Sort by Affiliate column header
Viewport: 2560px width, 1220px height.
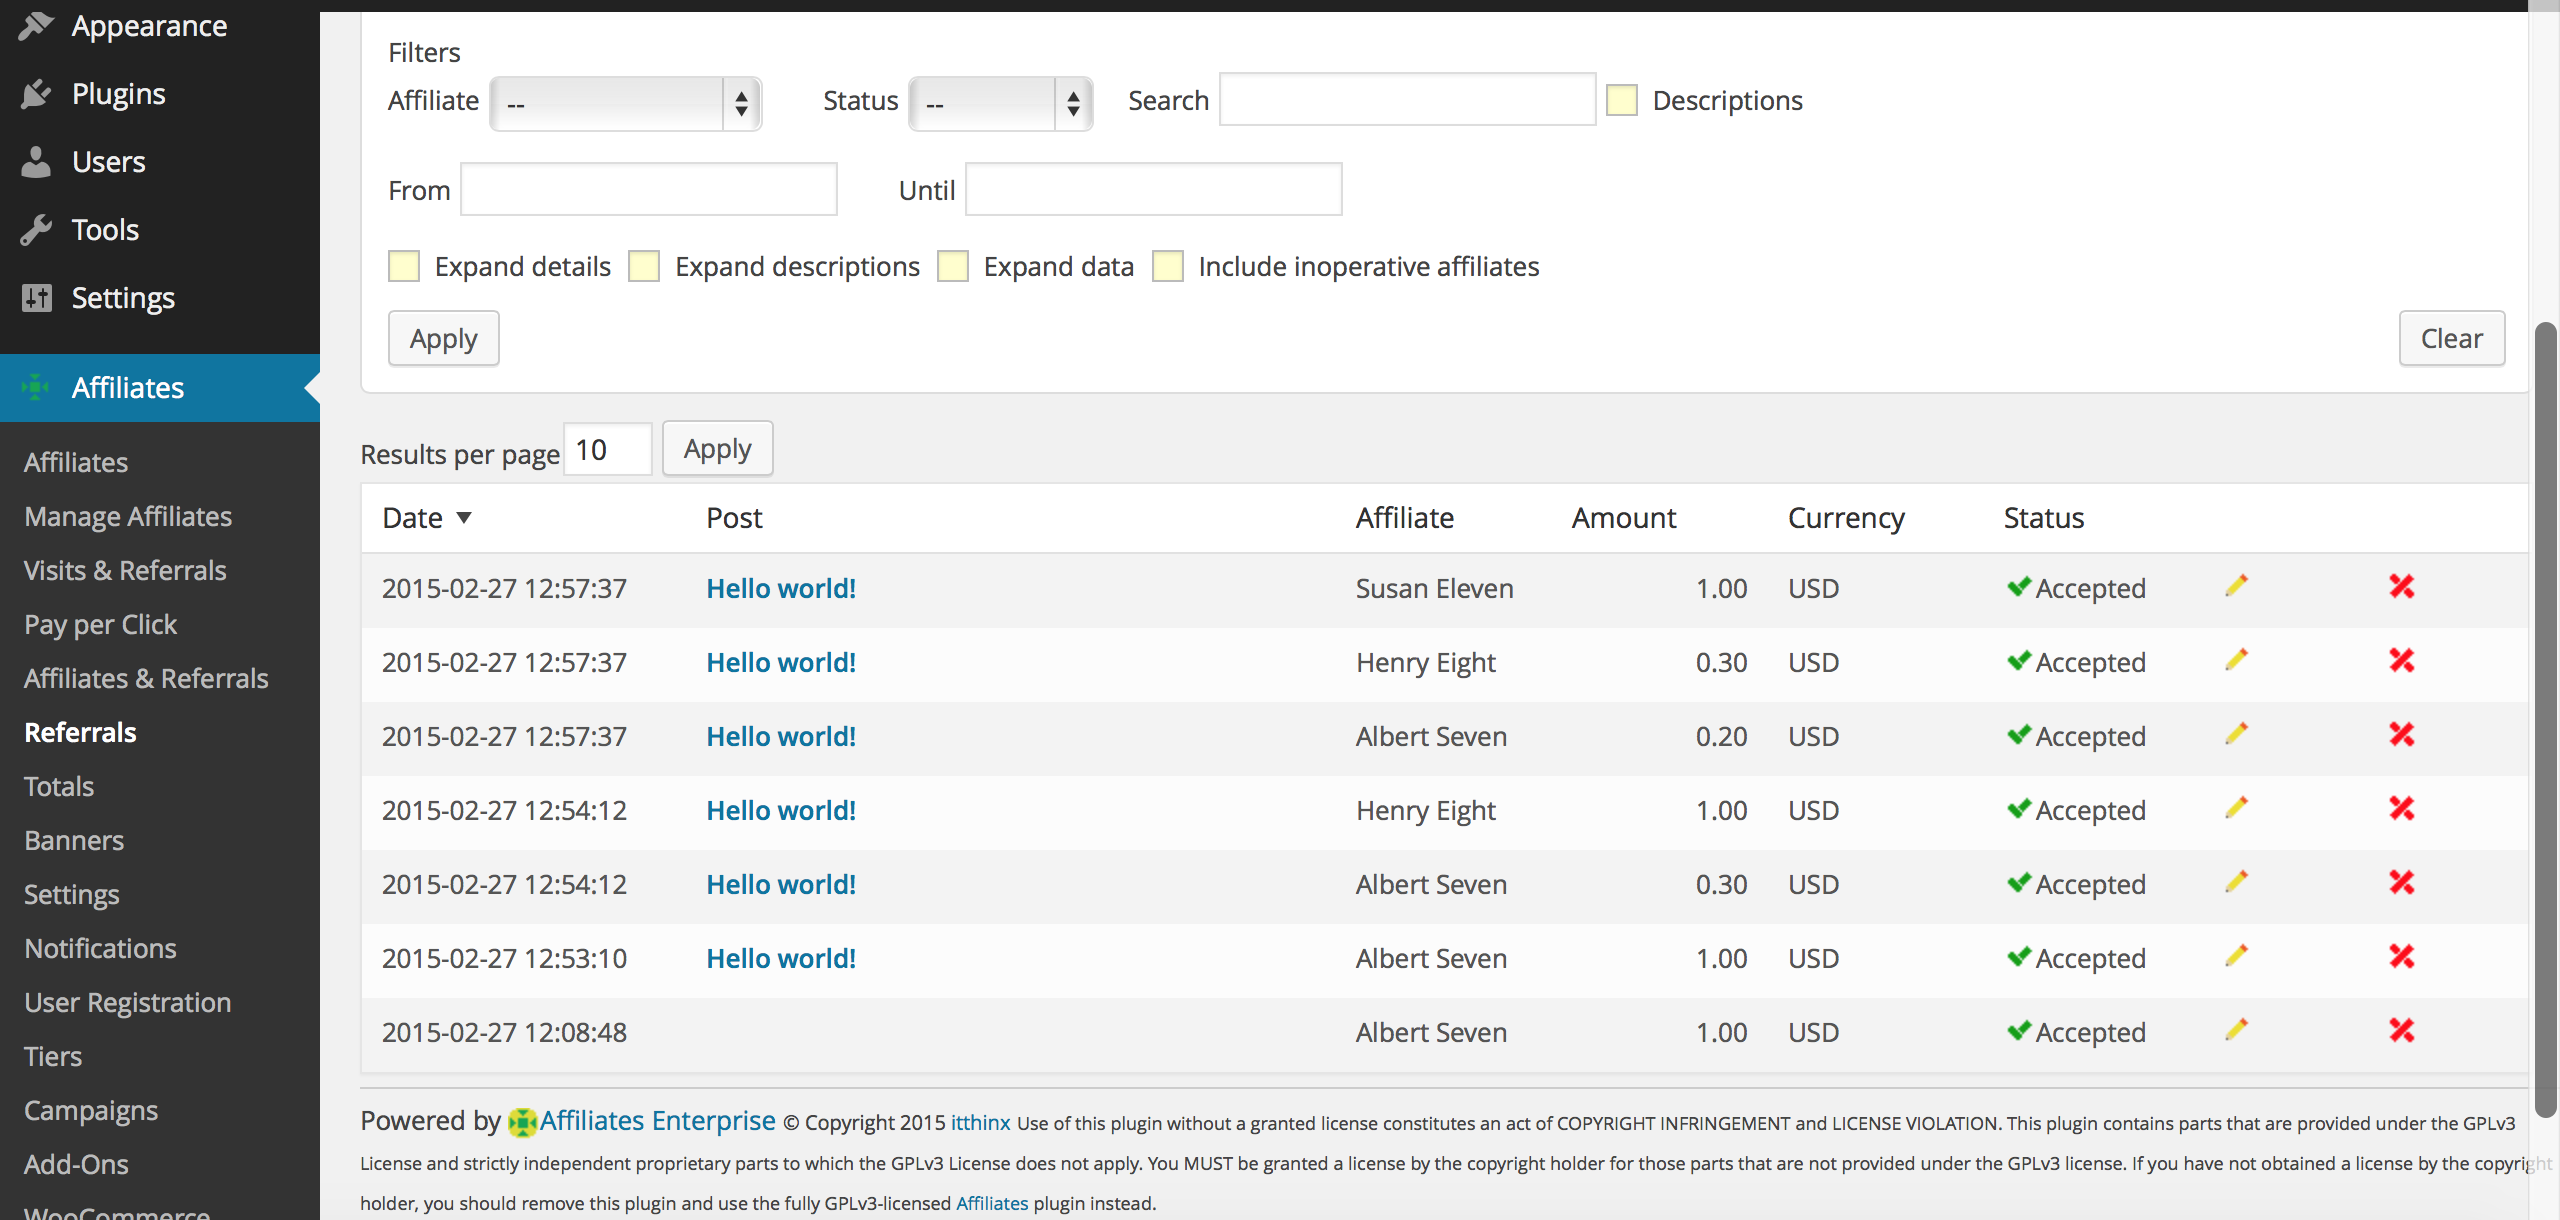(1405, 517)
